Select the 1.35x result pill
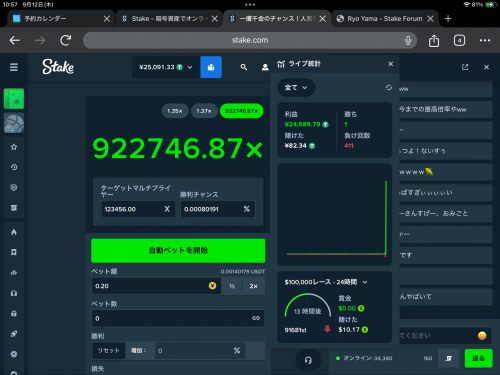 pyautogui.click(x=175, y=111)
